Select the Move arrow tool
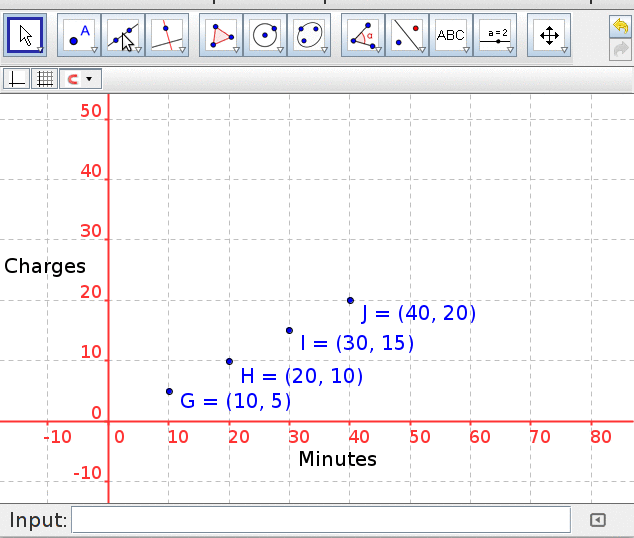The height and width of the screenshot is (538, 634). (26, 35)
